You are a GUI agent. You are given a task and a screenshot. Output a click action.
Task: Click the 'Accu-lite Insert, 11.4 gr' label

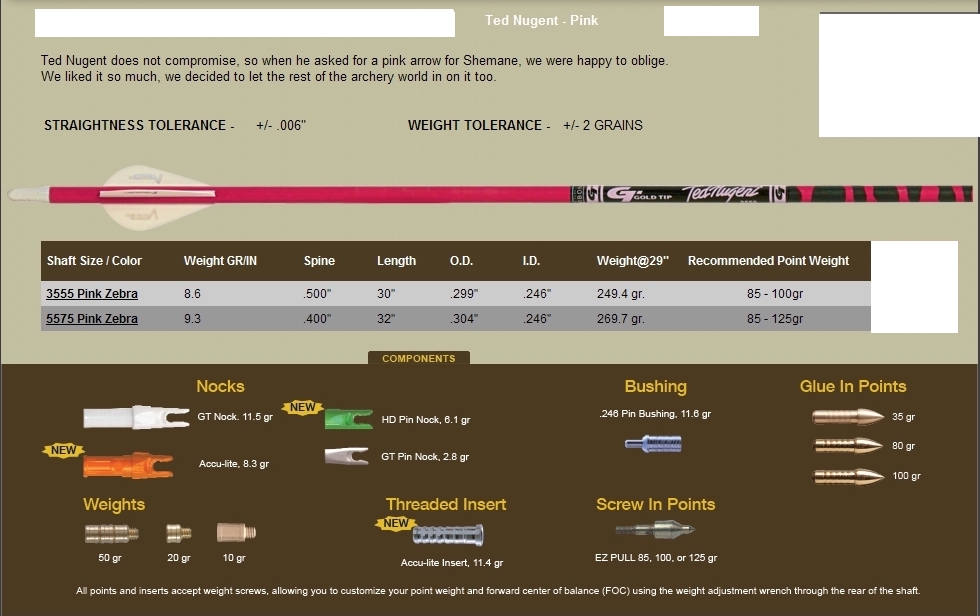(452, 563)
